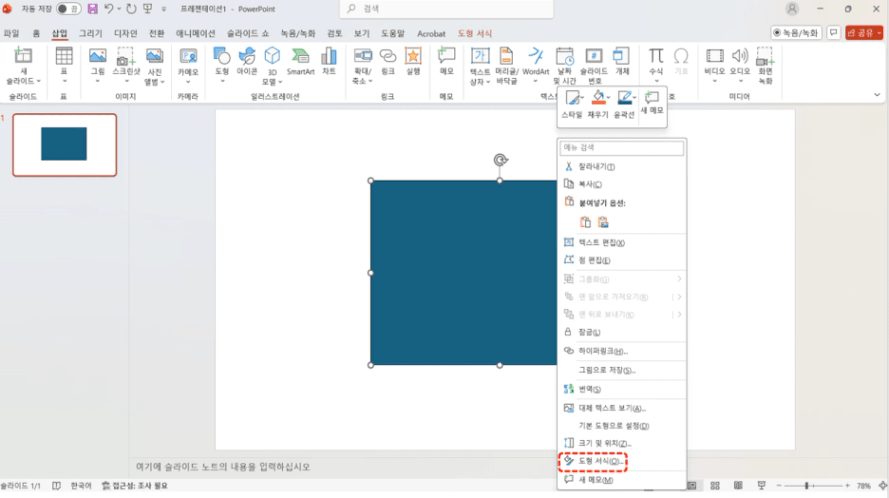Select Edit Points (점 편집) in context menu
The image size is (889, 498).
pyautogui.click(x=622, y=260)
